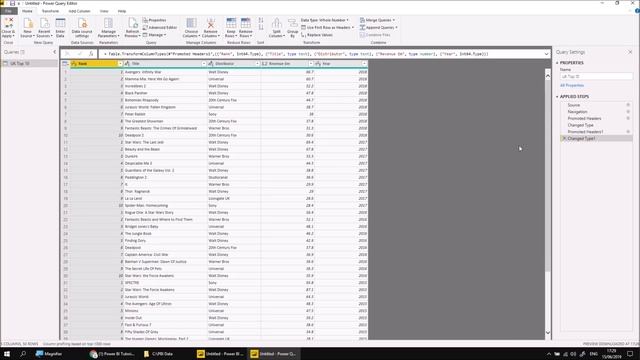Viewport: 640px width, 360px height.
Task: Open the Revenue column filter dropdown
Action: pyautogui.click(x=311, y=64)
